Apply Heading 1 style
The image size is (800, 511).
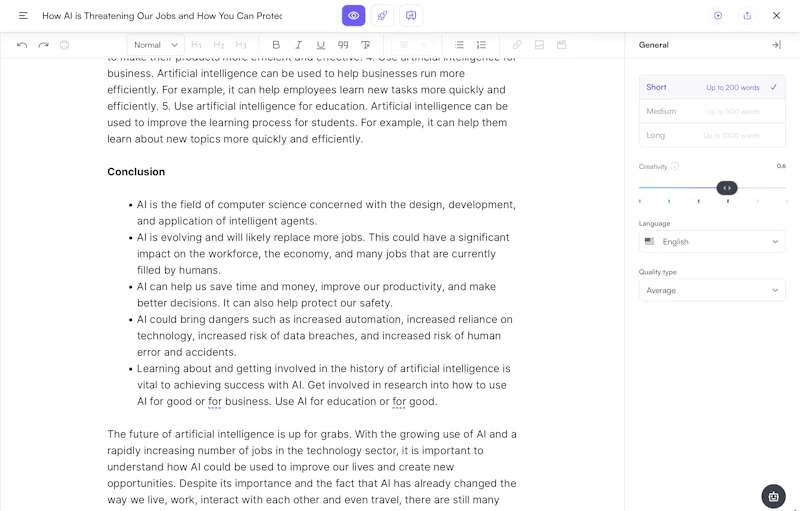pyautogui.click(x=196, y=45)
